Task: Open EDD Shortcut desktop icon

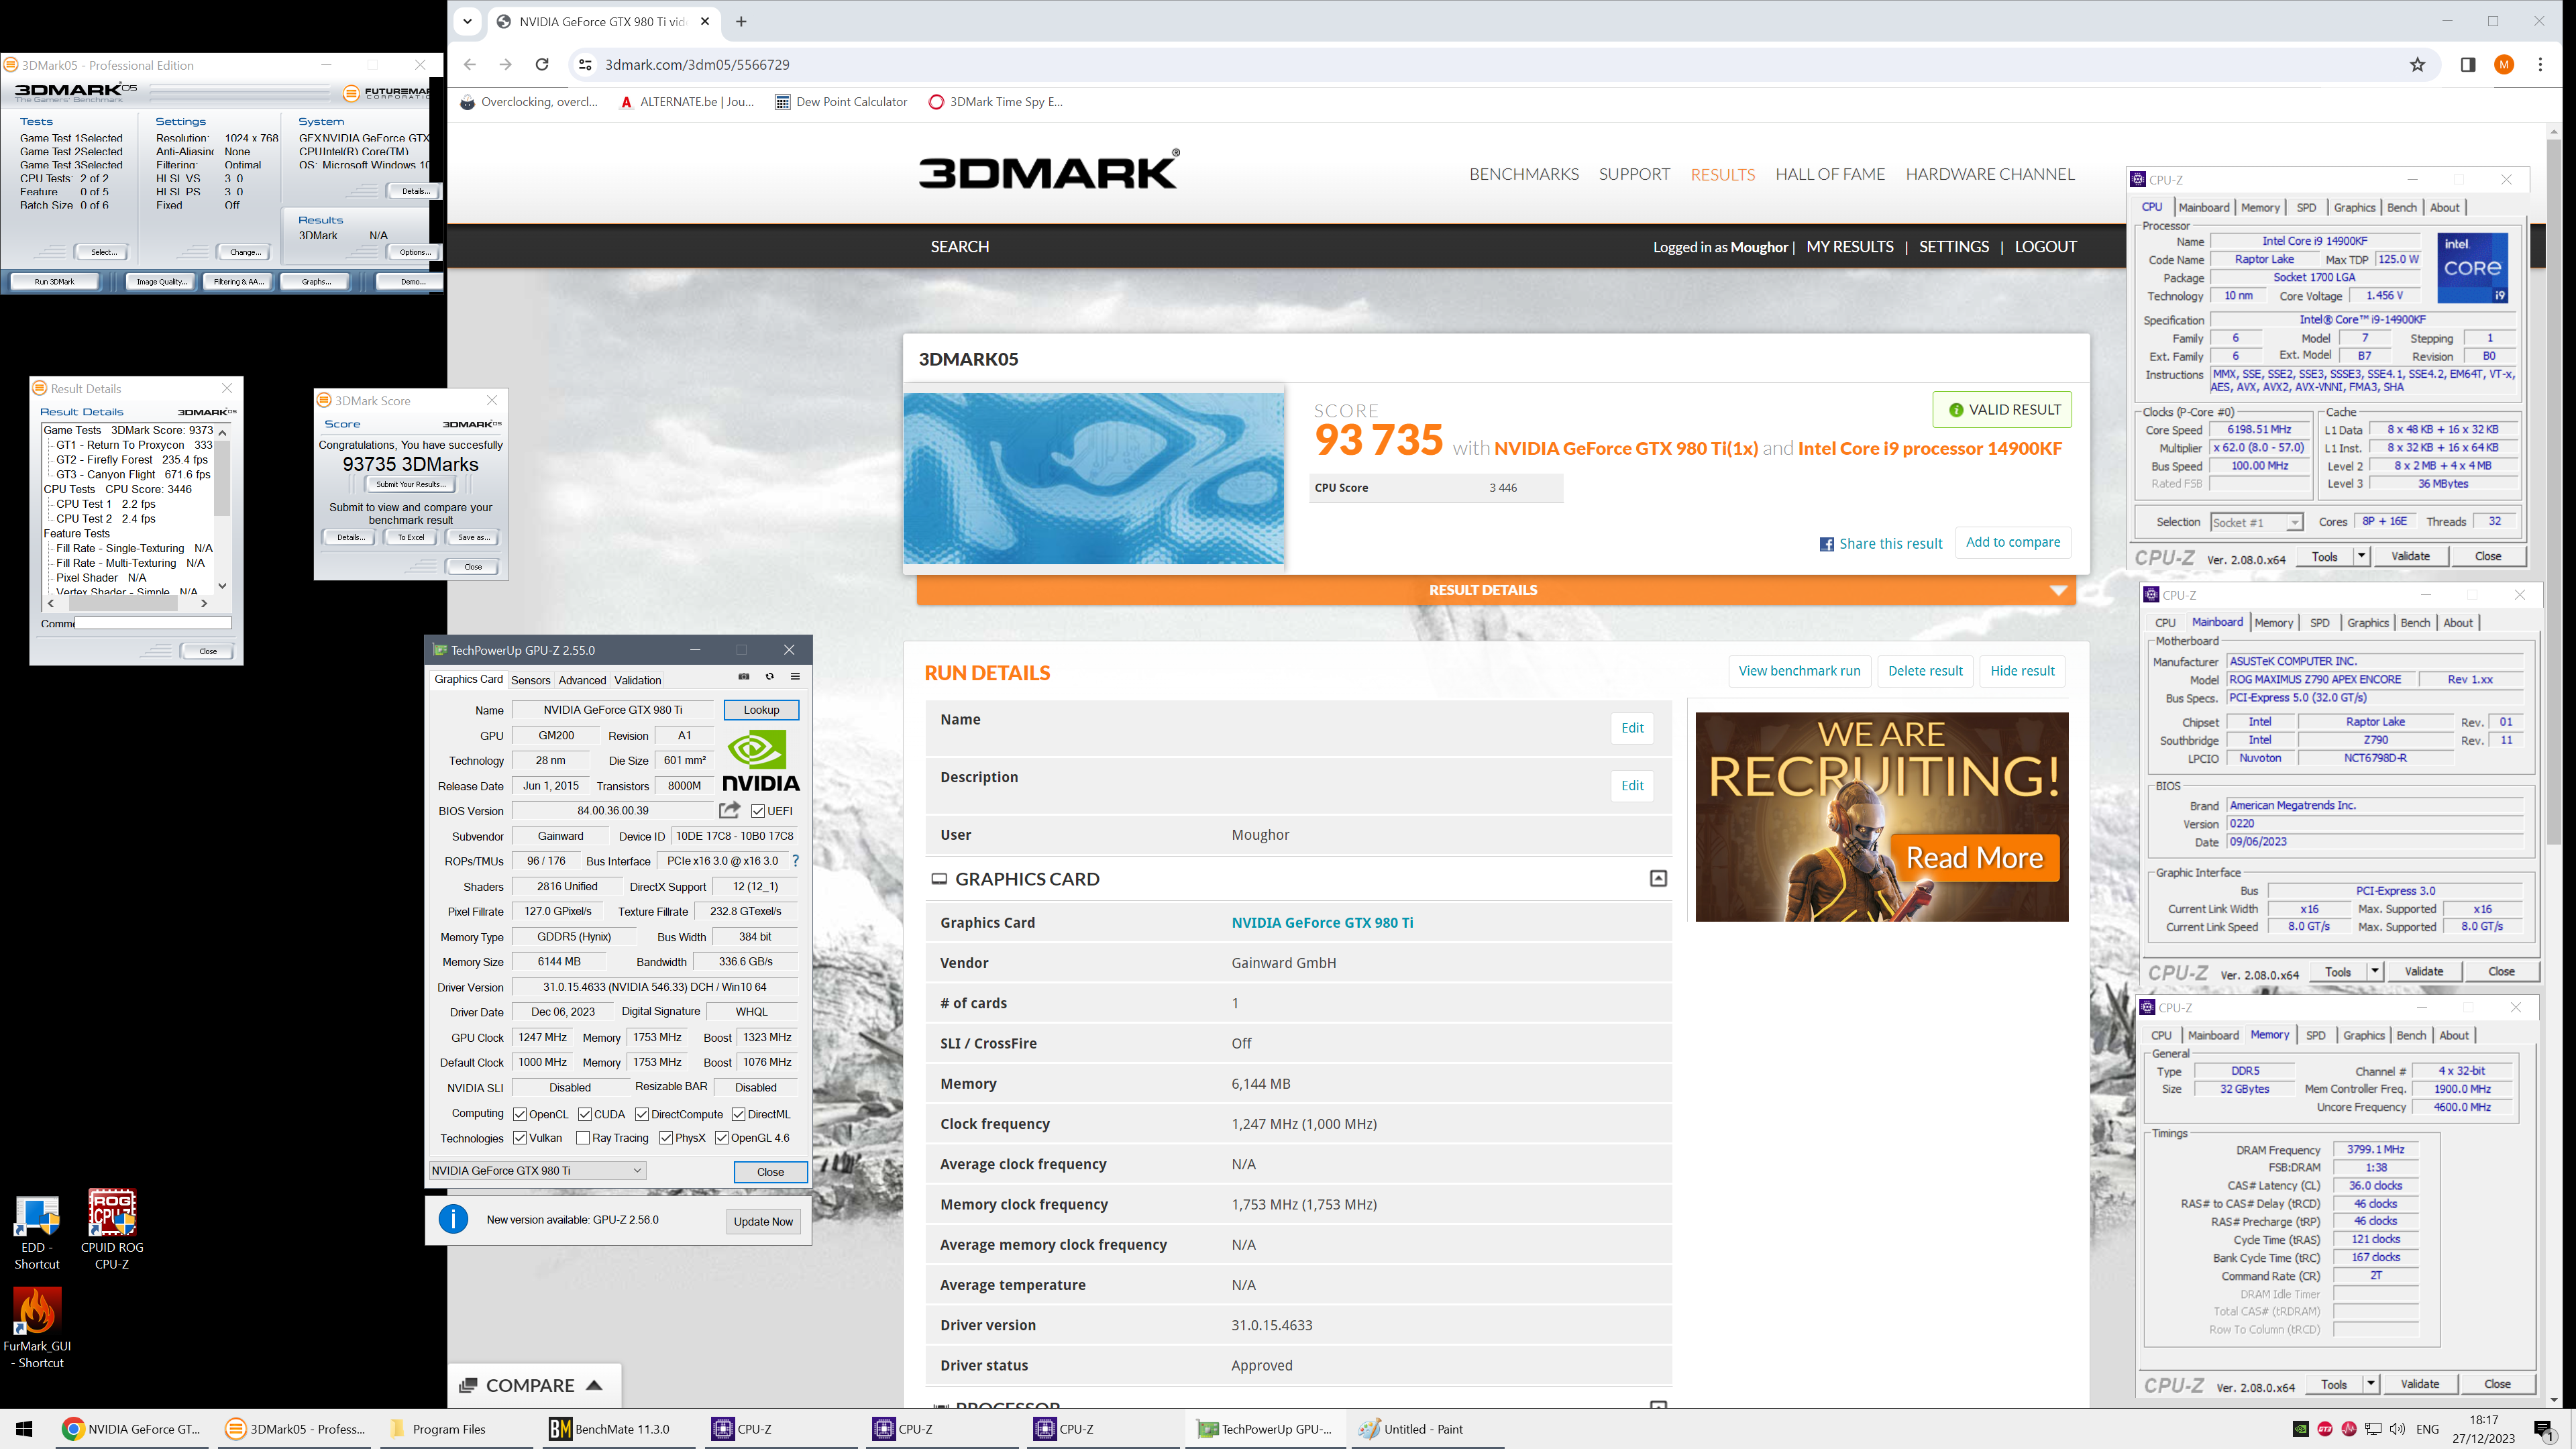Action: [x=37, y=1232]
